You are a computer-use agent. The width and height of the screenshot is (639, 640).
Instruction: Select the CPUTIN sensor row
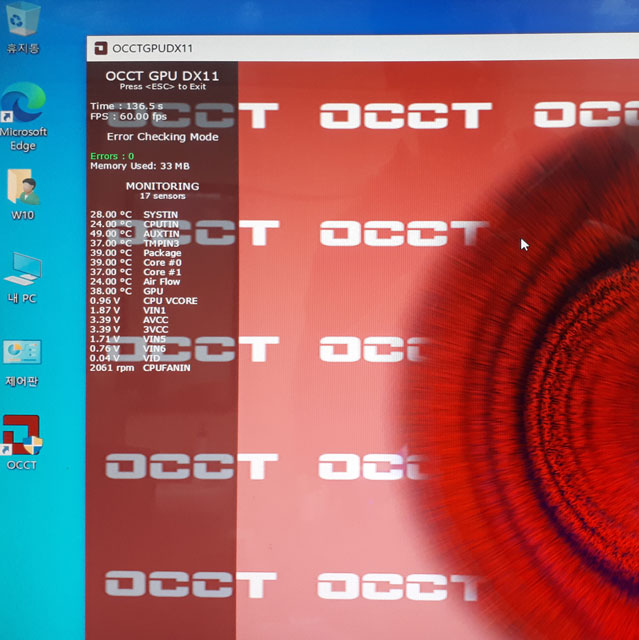click(x=135, y=224)
